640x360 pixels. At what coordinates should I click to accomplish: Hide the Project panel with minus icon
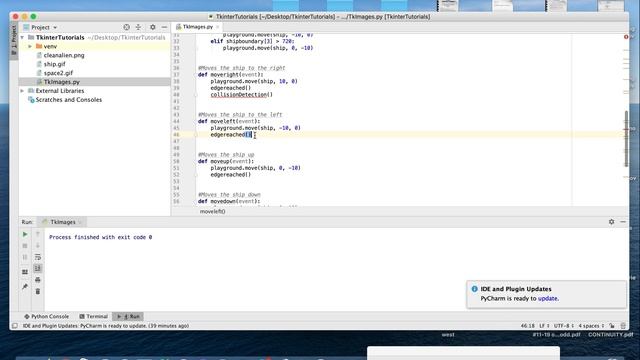coord(164,27)
